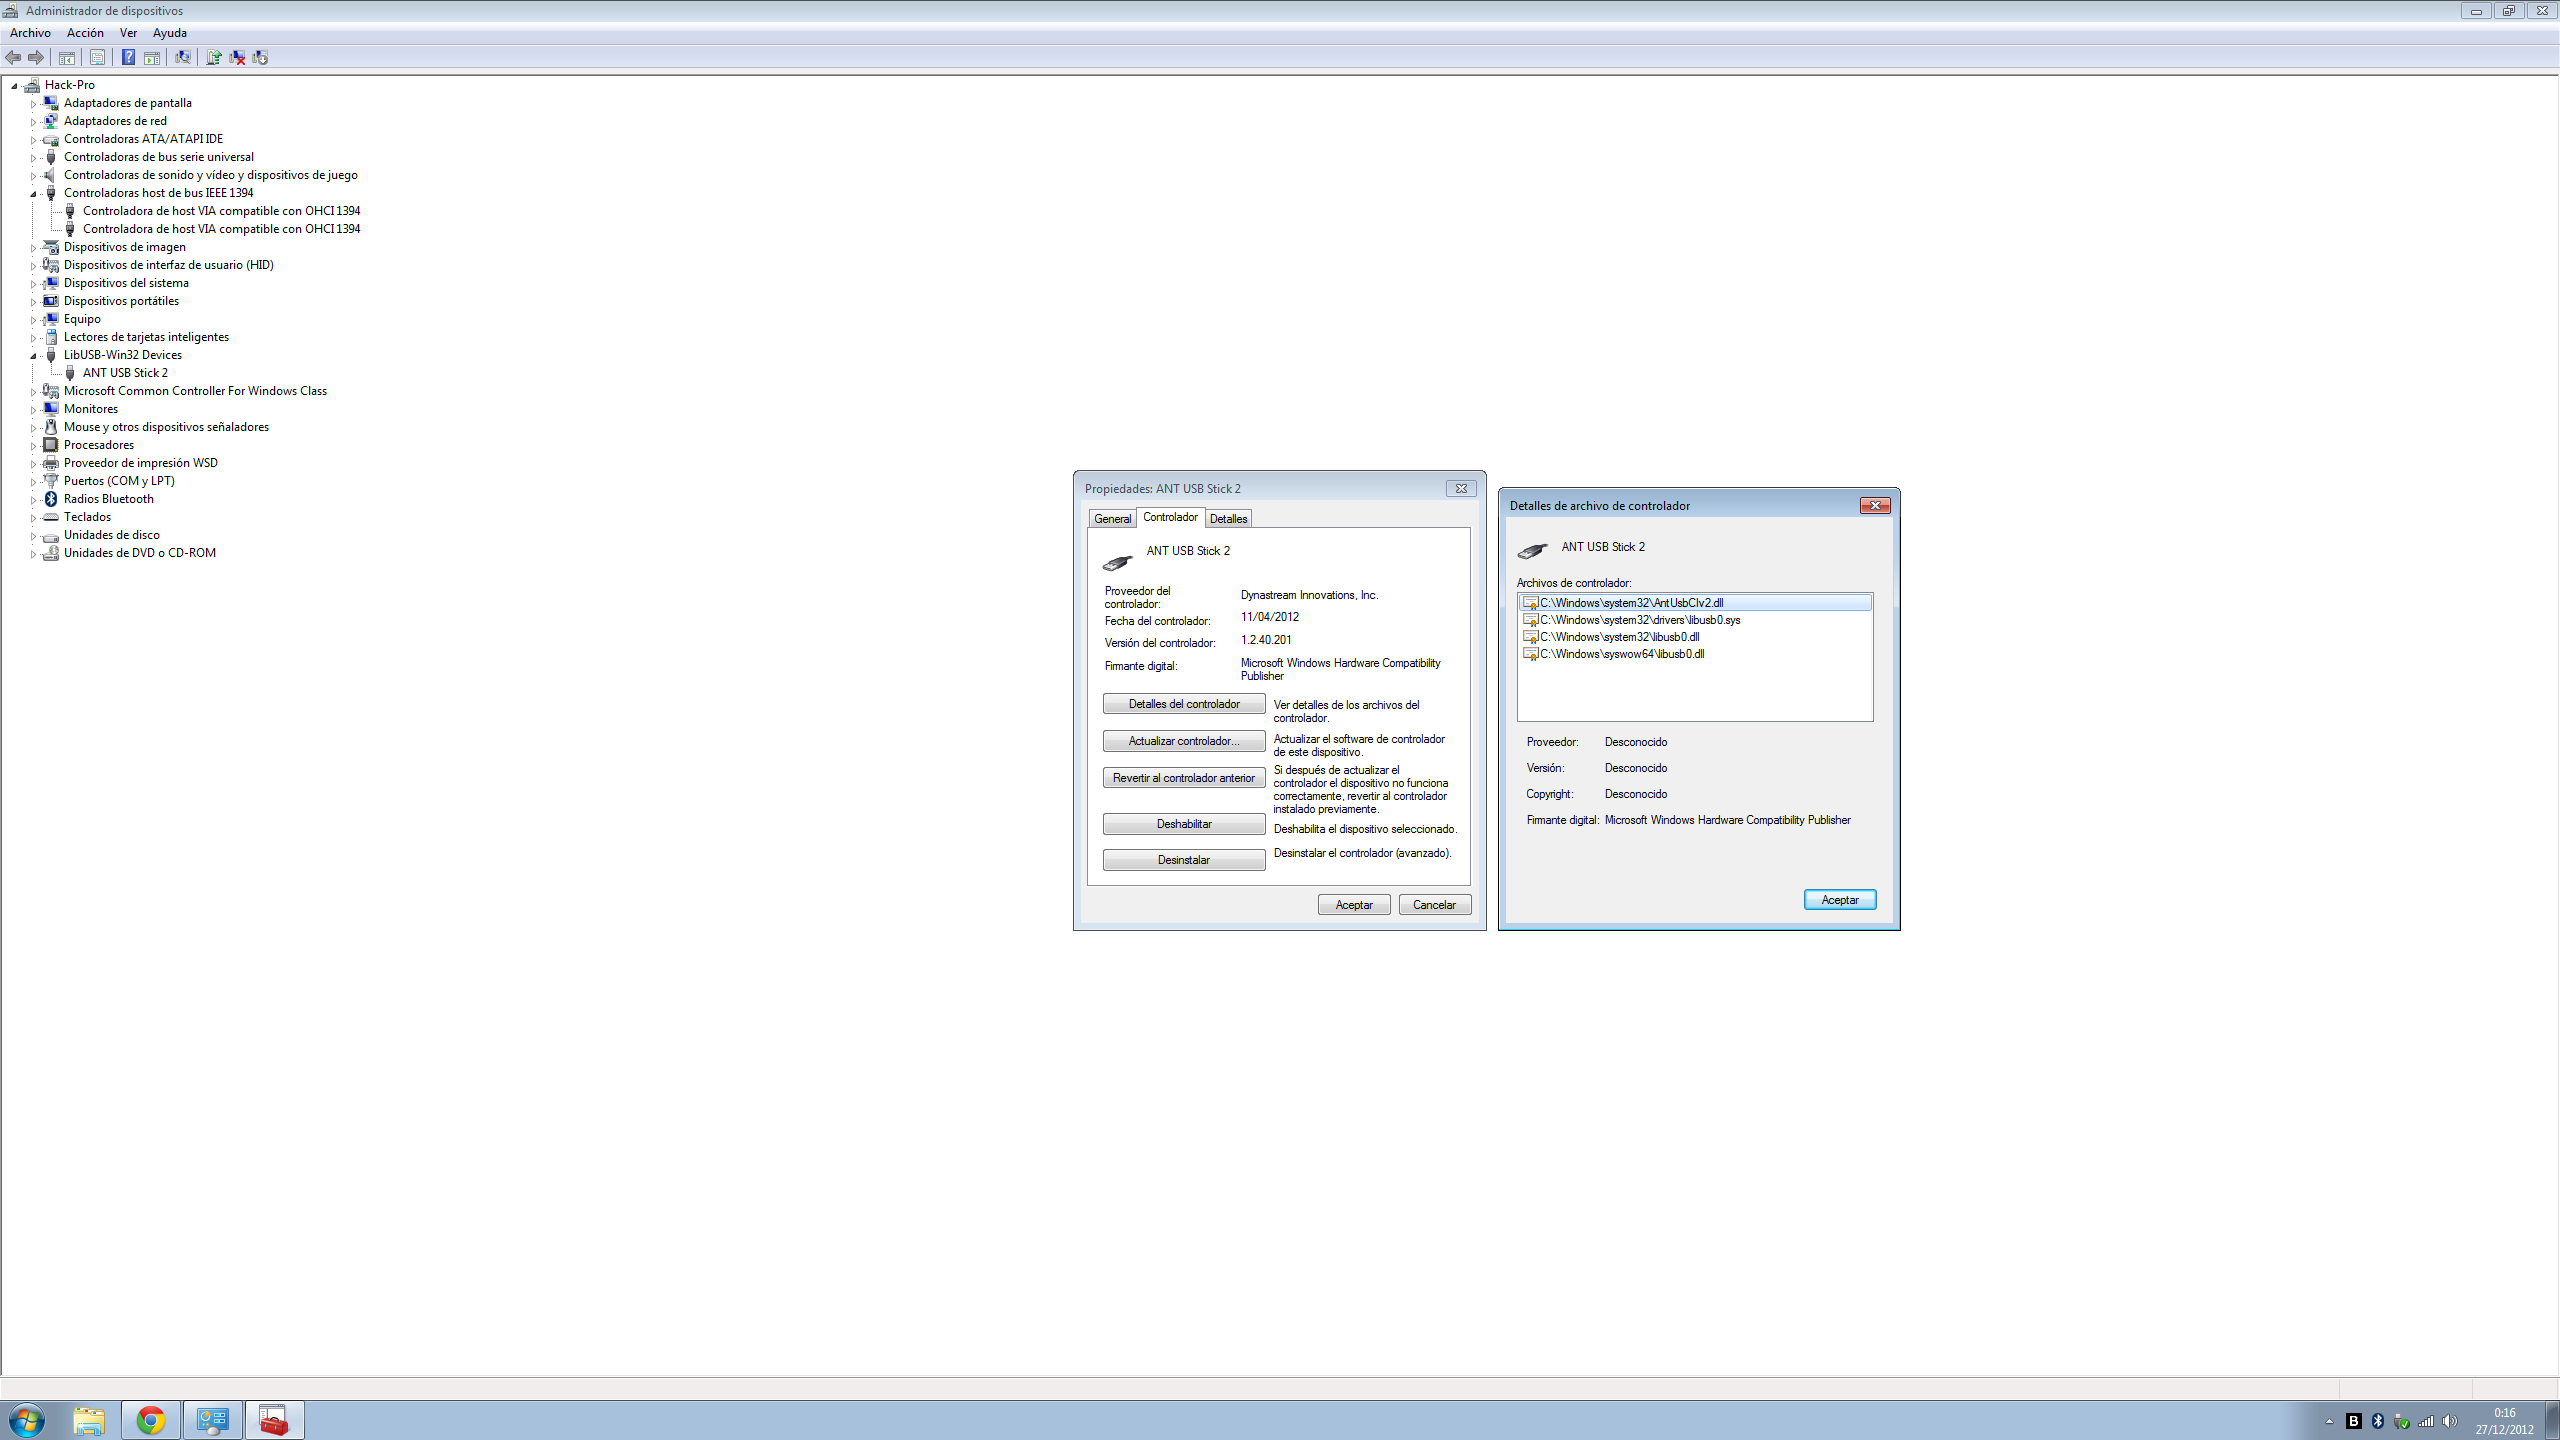
Task: Click the volume speaker tray icon
Action: 2449,1421
